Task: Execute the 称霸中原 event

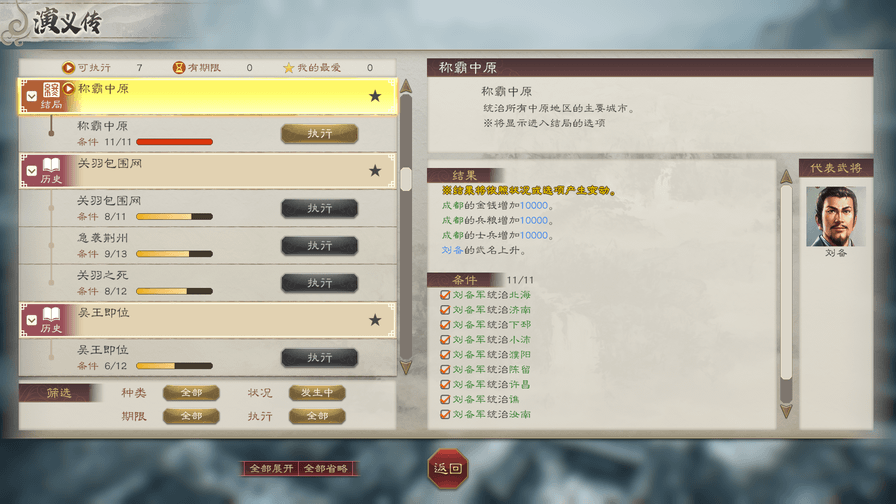Action: 319,134
